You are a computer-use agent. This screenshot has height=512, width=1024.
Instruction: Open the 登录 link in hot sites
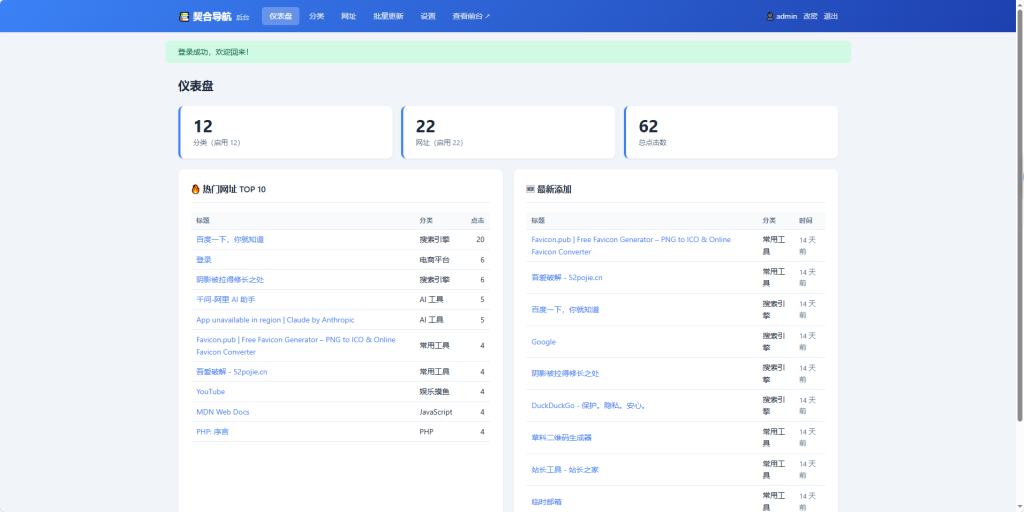click(x=204, y=260)
